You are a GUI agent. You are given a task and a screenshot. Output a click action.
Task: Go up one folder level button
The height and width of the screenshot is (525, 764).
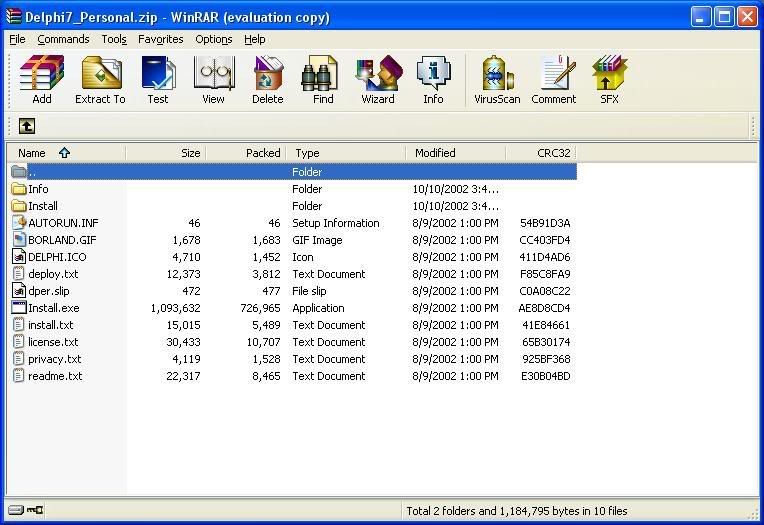click(x=27, y=126)
